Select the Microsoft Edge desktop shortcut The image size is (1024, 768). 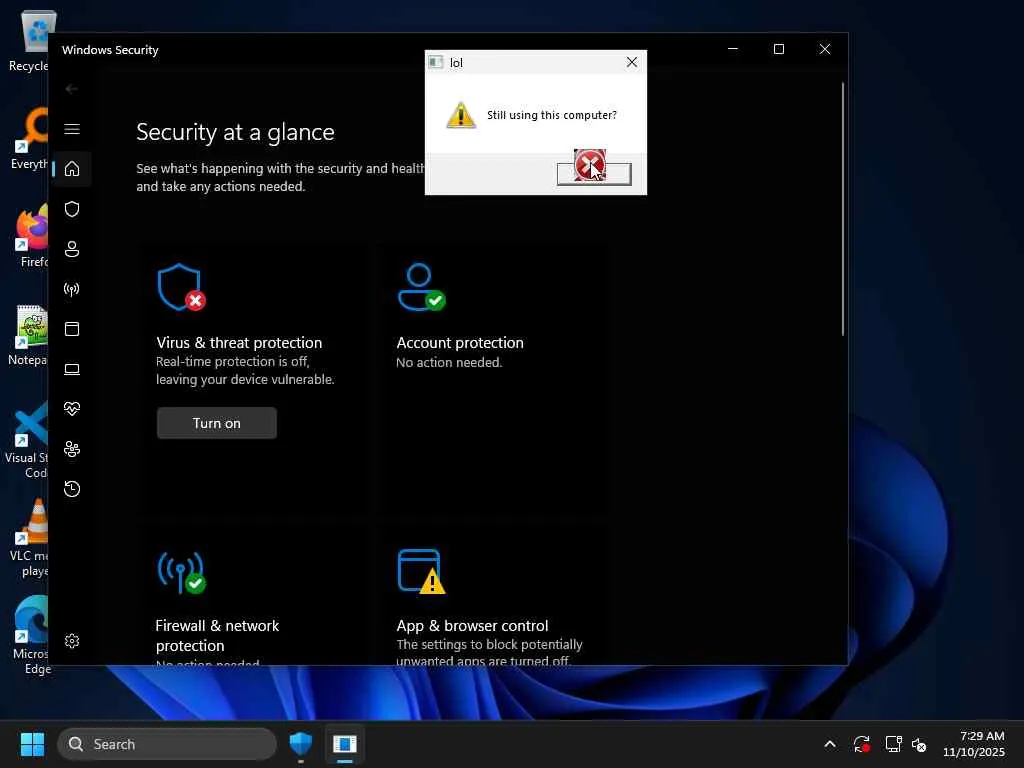[x=29, y=635]
